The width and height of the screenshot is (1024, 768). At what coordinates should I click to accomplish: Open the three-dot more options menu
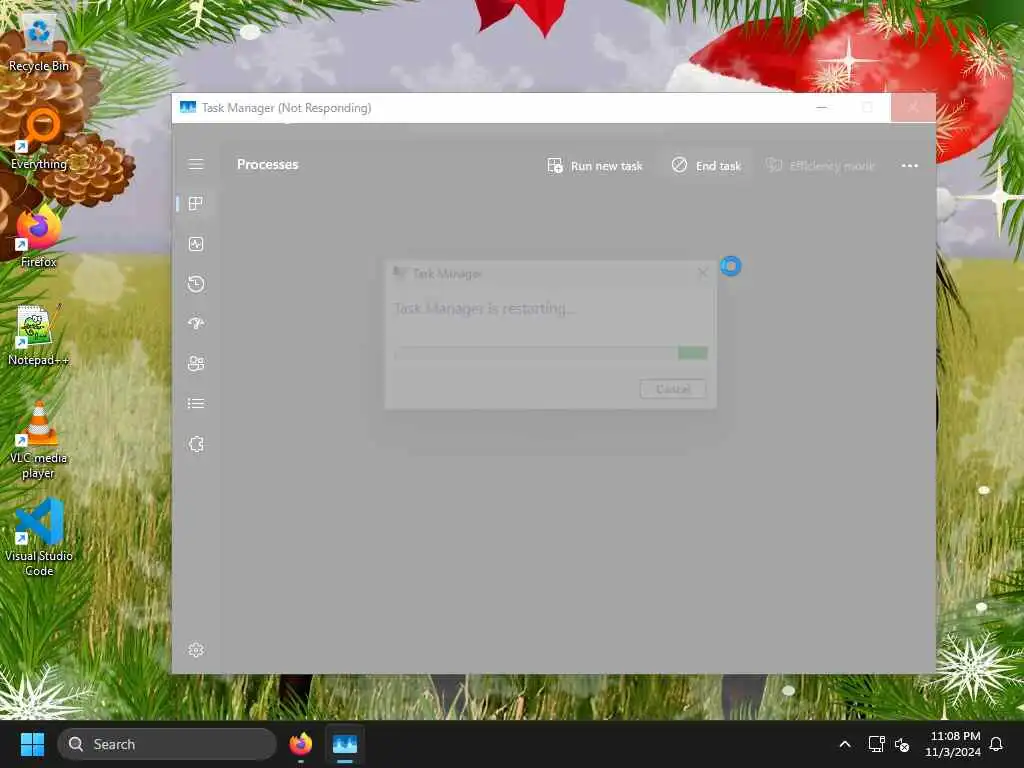(x=910, y=166)
